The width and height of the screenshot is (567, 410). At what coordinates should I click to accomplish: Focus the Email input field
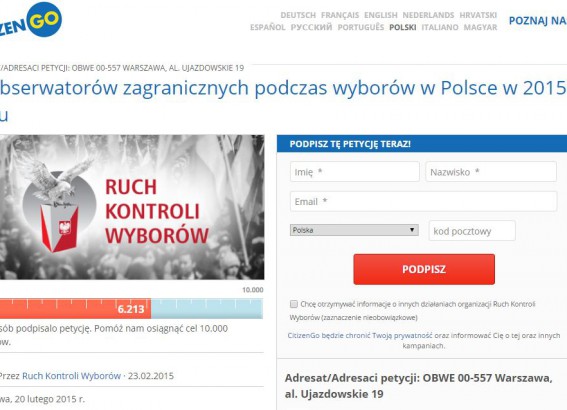[x=423, y=201]
